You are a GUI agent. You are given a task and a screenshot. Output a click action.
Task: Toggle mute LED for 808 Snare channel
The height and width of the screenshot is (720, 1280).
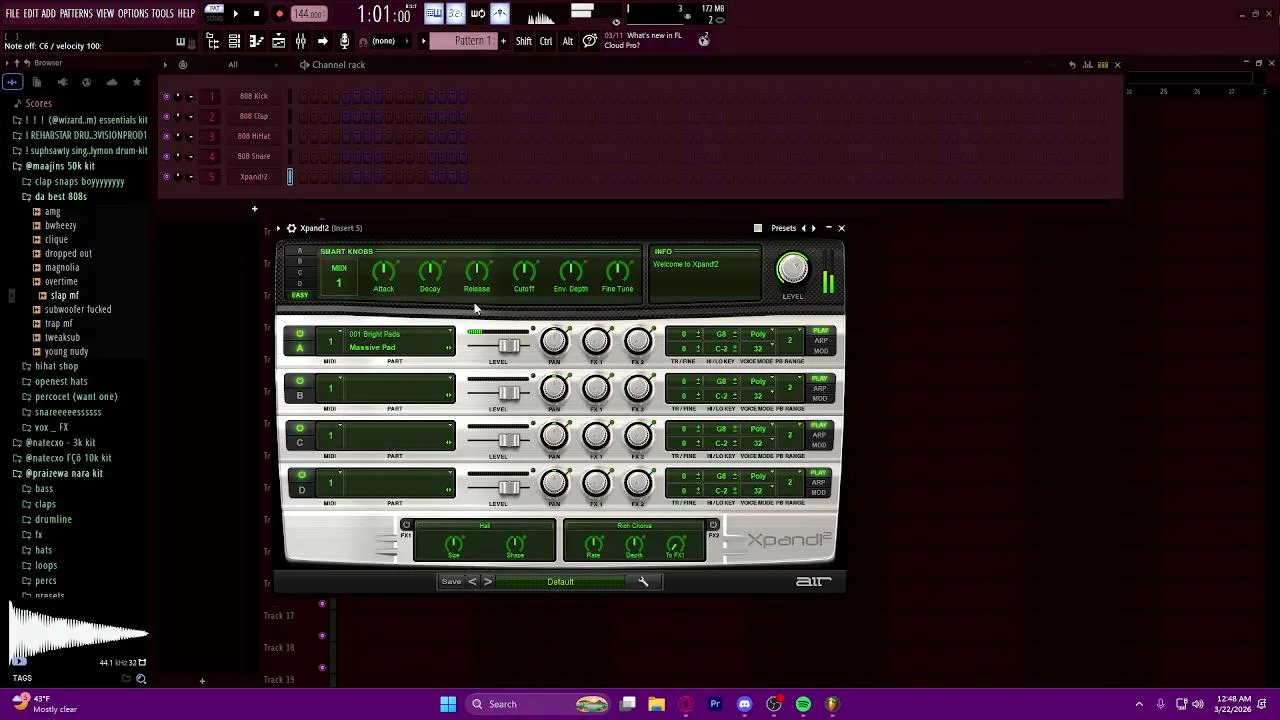tap(166, 156)
